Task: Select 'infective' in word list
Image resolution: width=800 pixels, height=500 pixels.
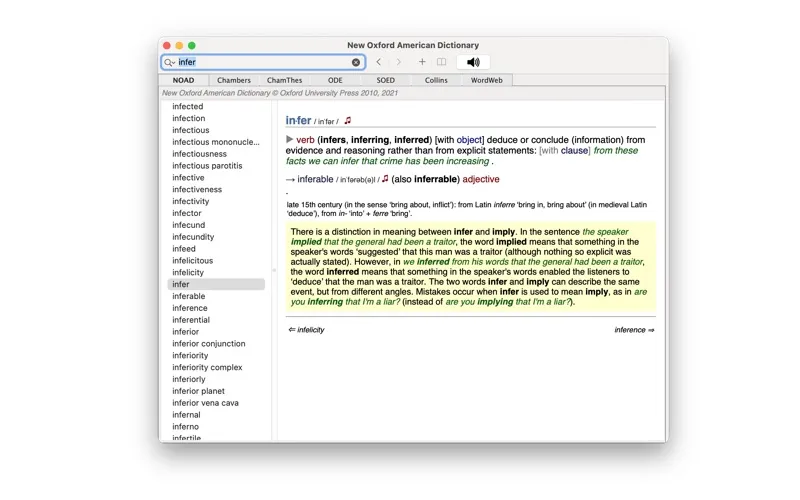Action: coord(188,177)
